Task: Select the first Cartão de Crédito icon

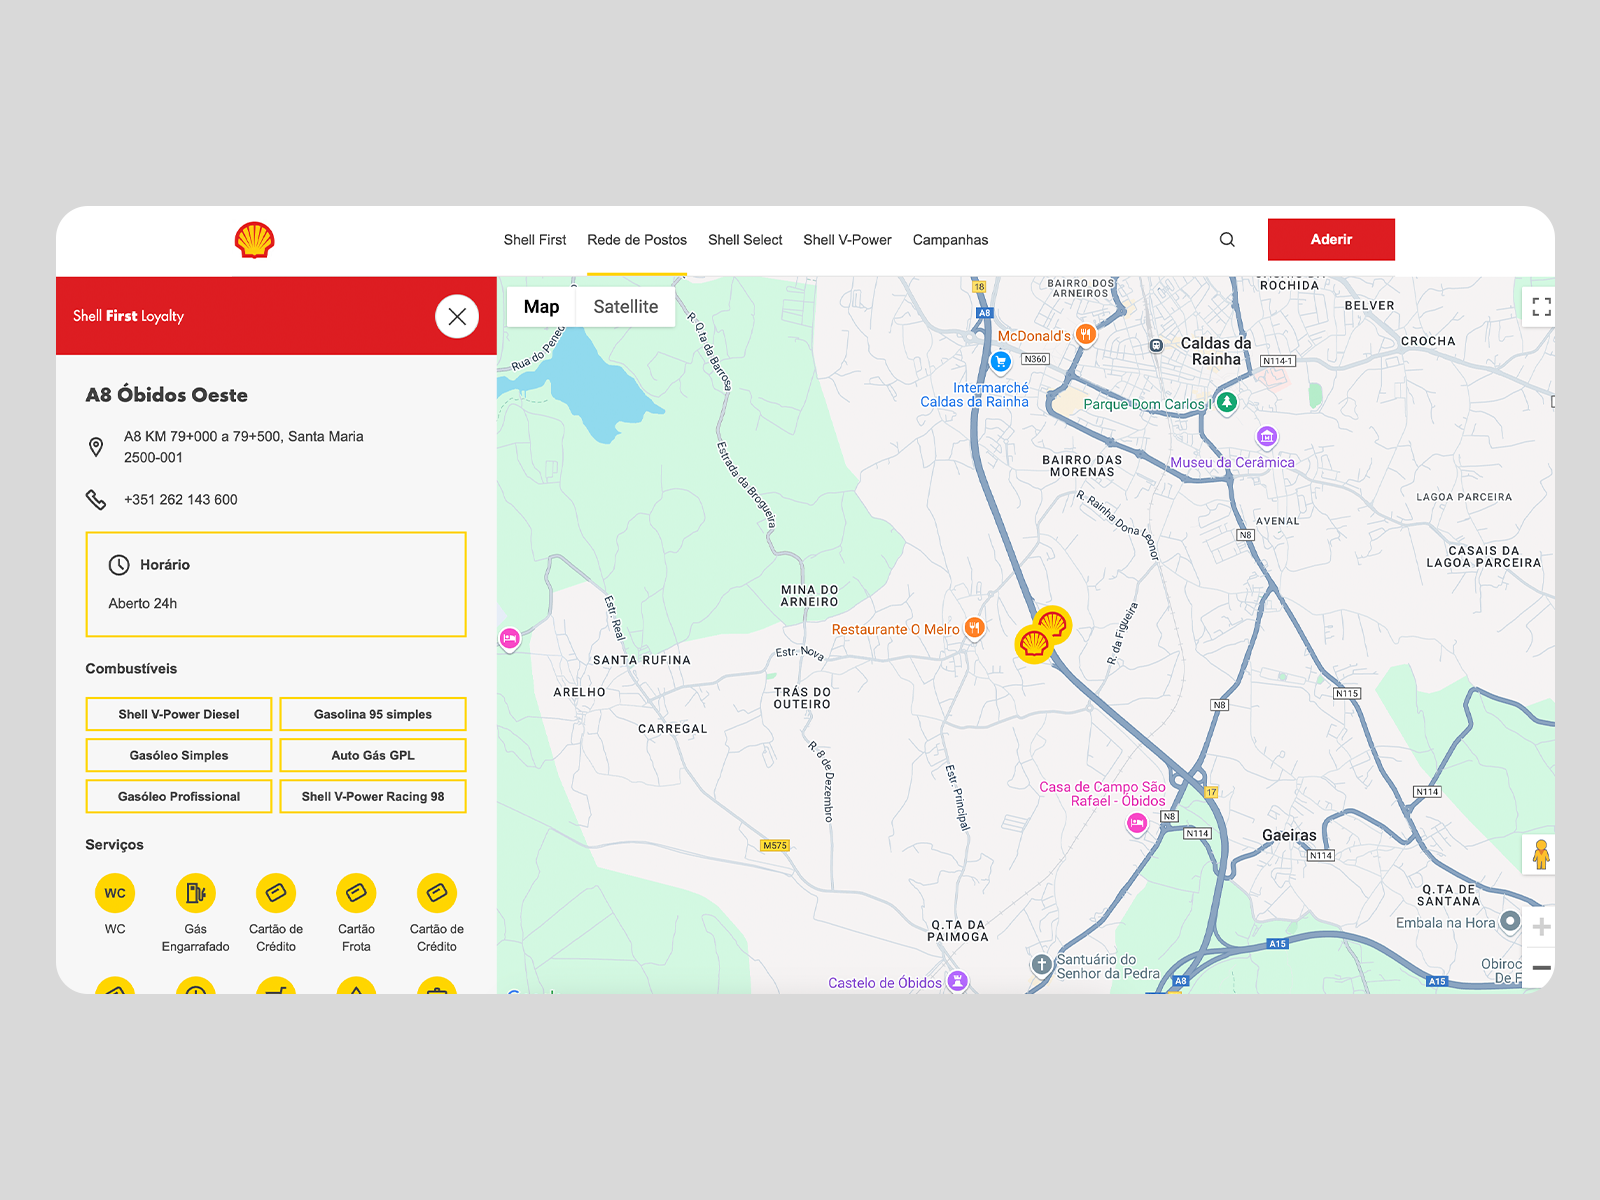Action: 276,893
